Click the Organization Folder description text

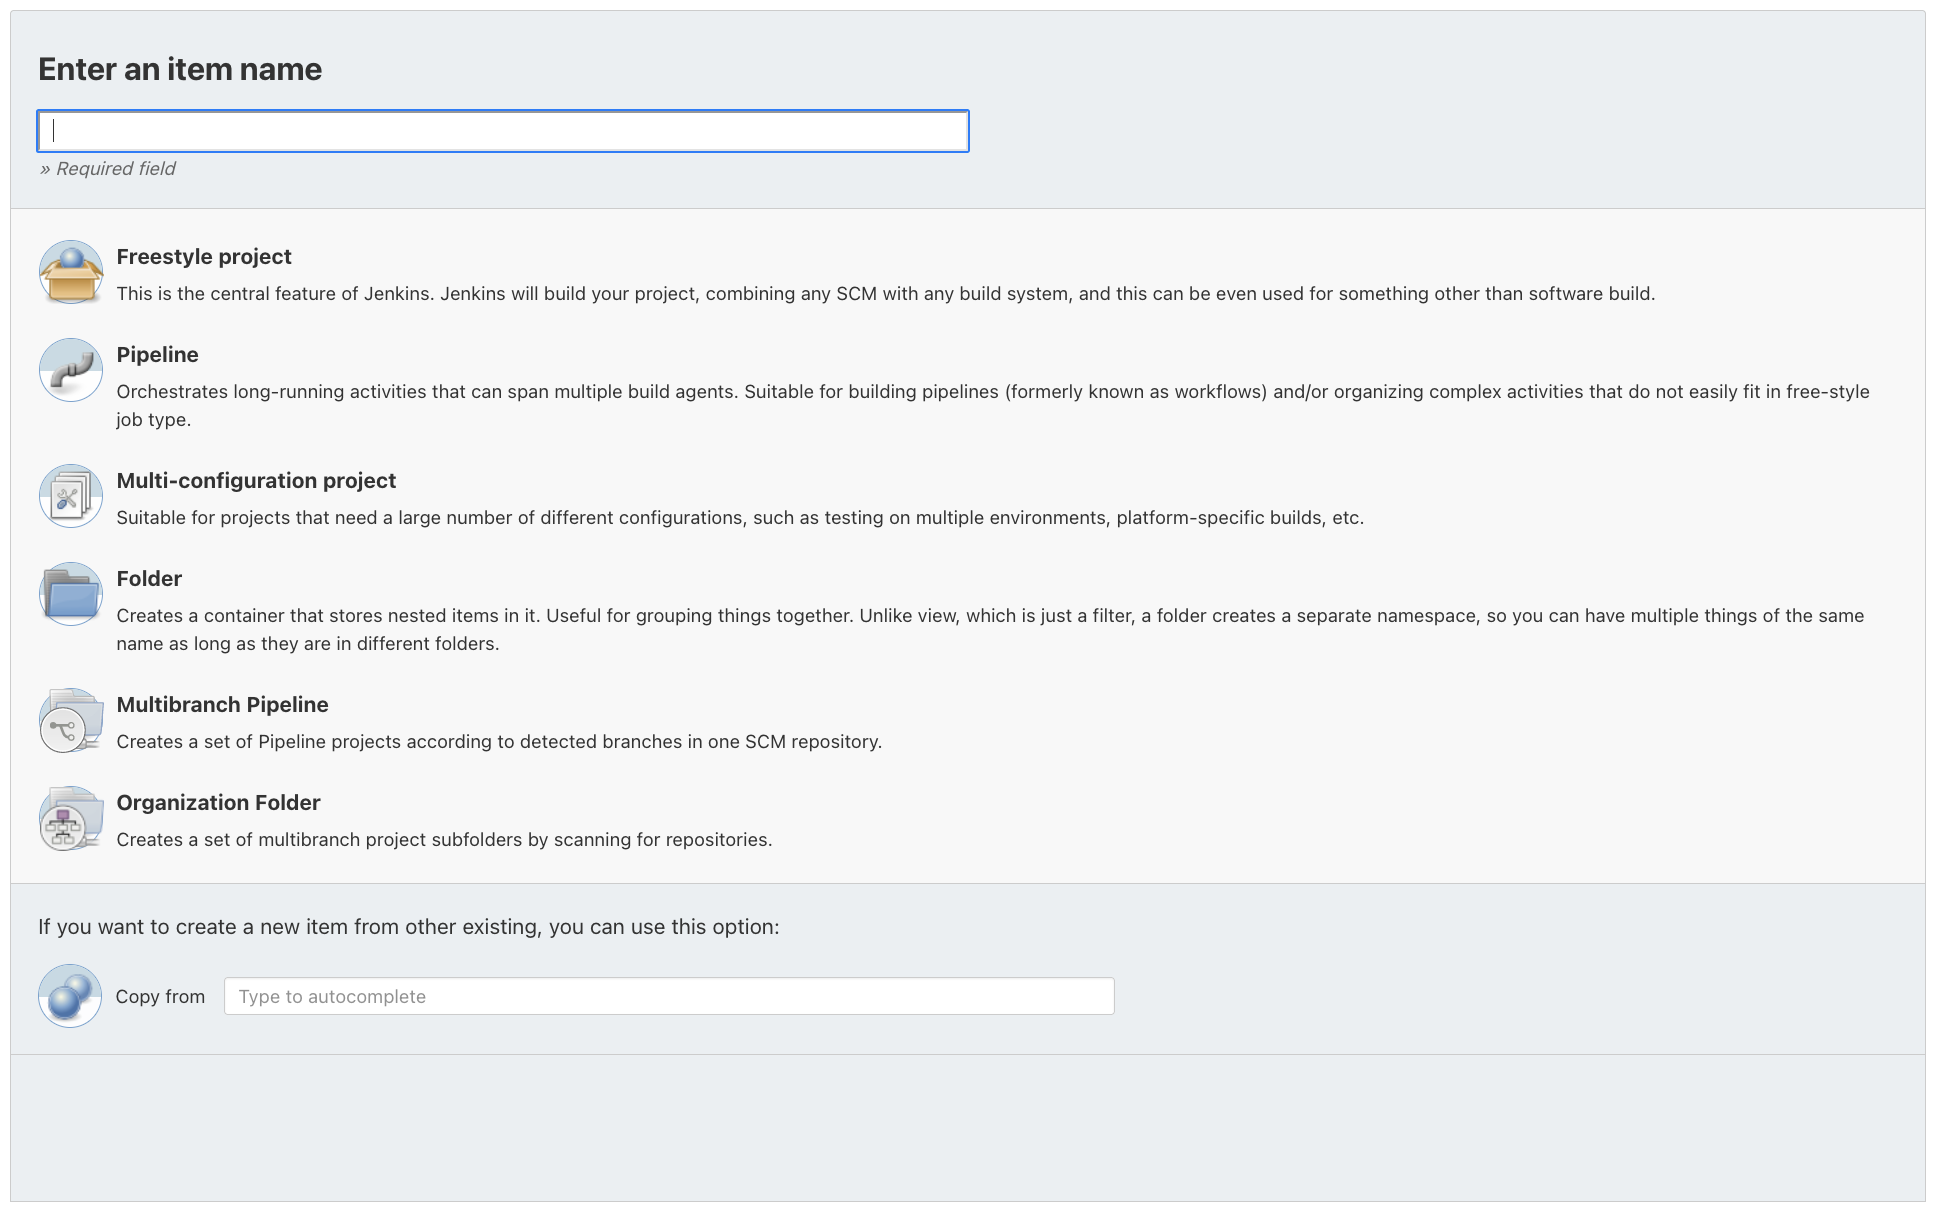point(444,839)
